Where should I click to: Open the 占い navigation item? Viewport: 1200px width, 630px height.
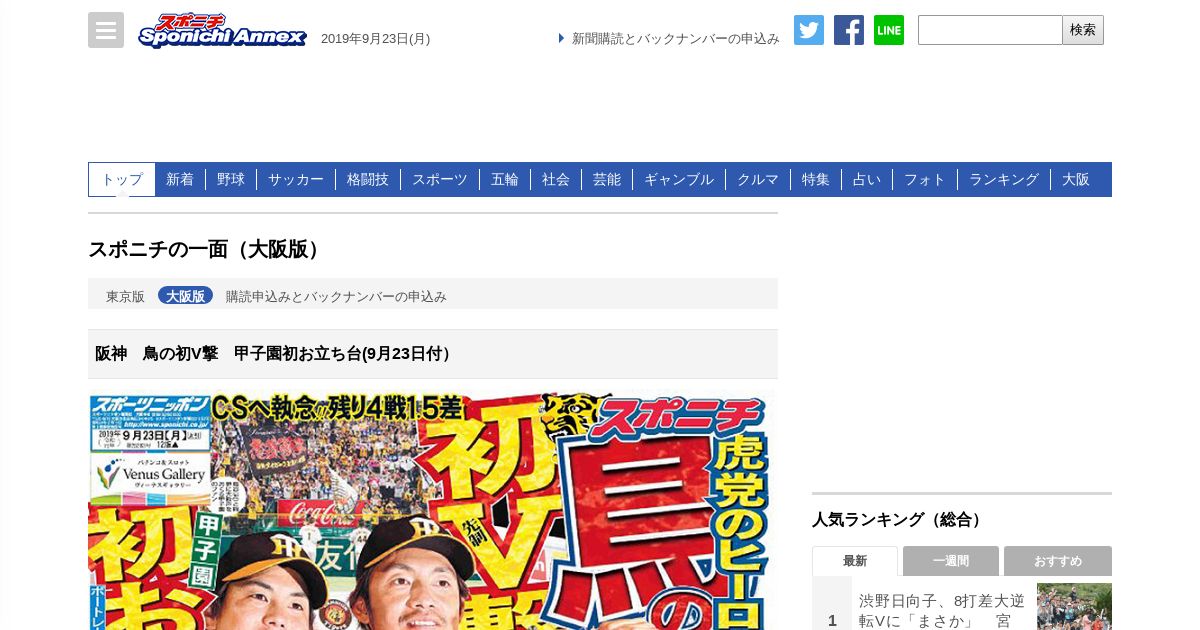pyautogui.click(x=867, y=179)
